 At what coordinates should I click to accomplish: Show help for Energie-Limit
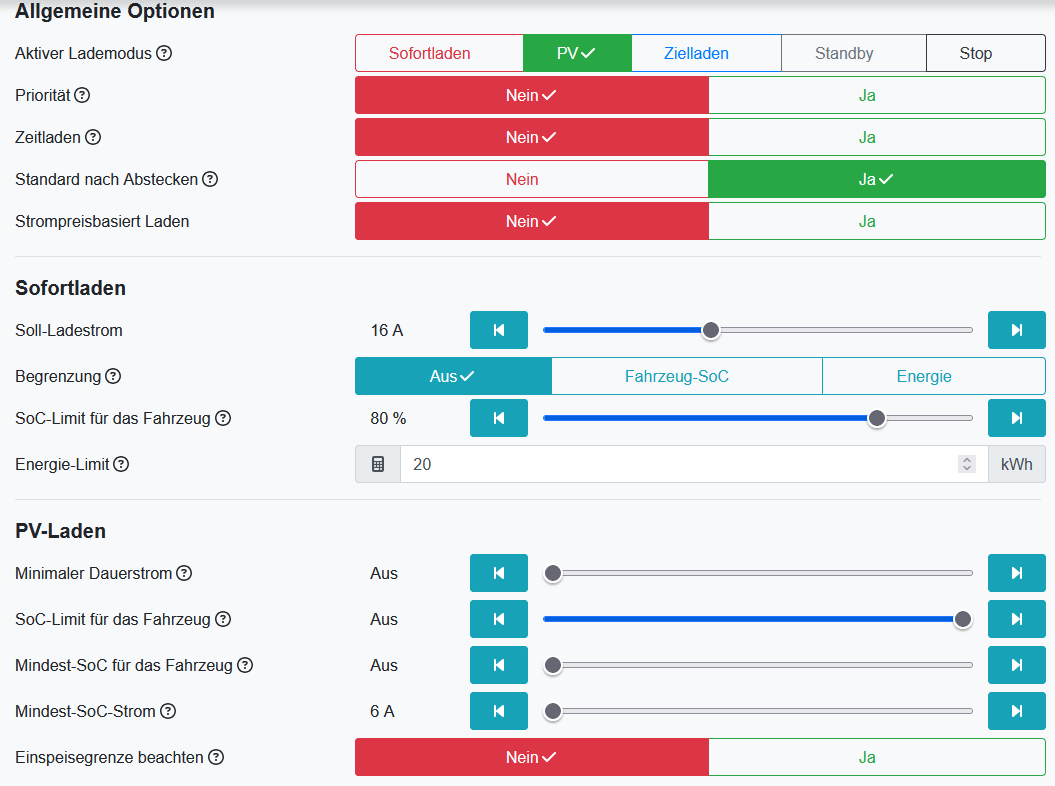121,464
